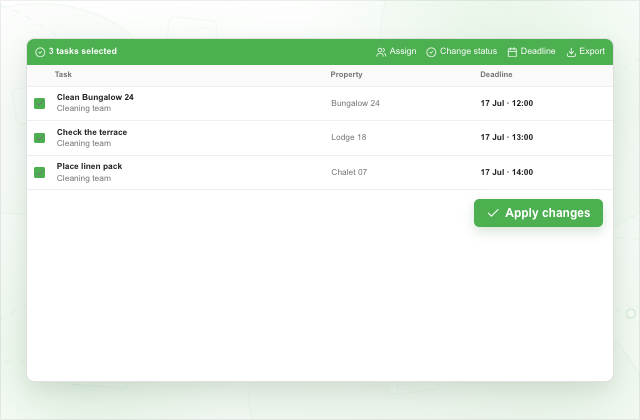This screenshot has height=420, width=640.
Task: Click the Task column header
Action: [x=63, y=74]
